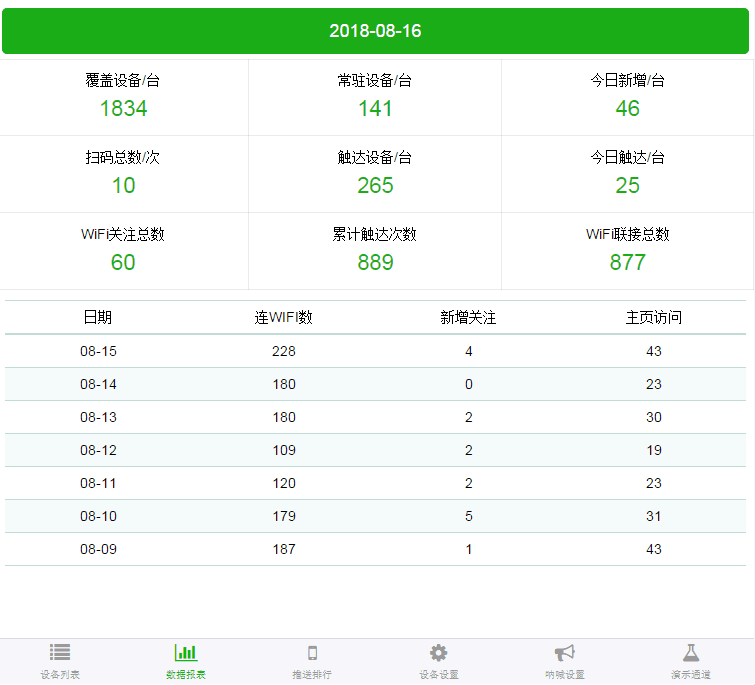
Task: Click the 今日新增/台 value 46
Action: (x=627, y=108)
